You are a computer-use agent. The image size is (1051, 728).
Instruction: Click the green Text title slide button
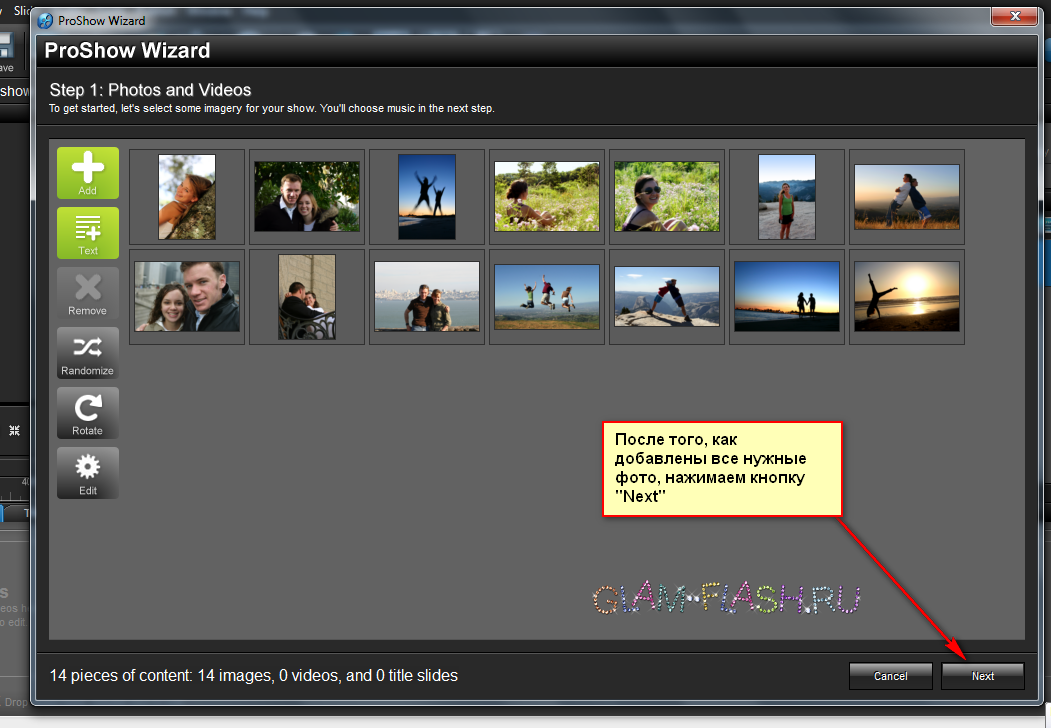tap(88, 232)
